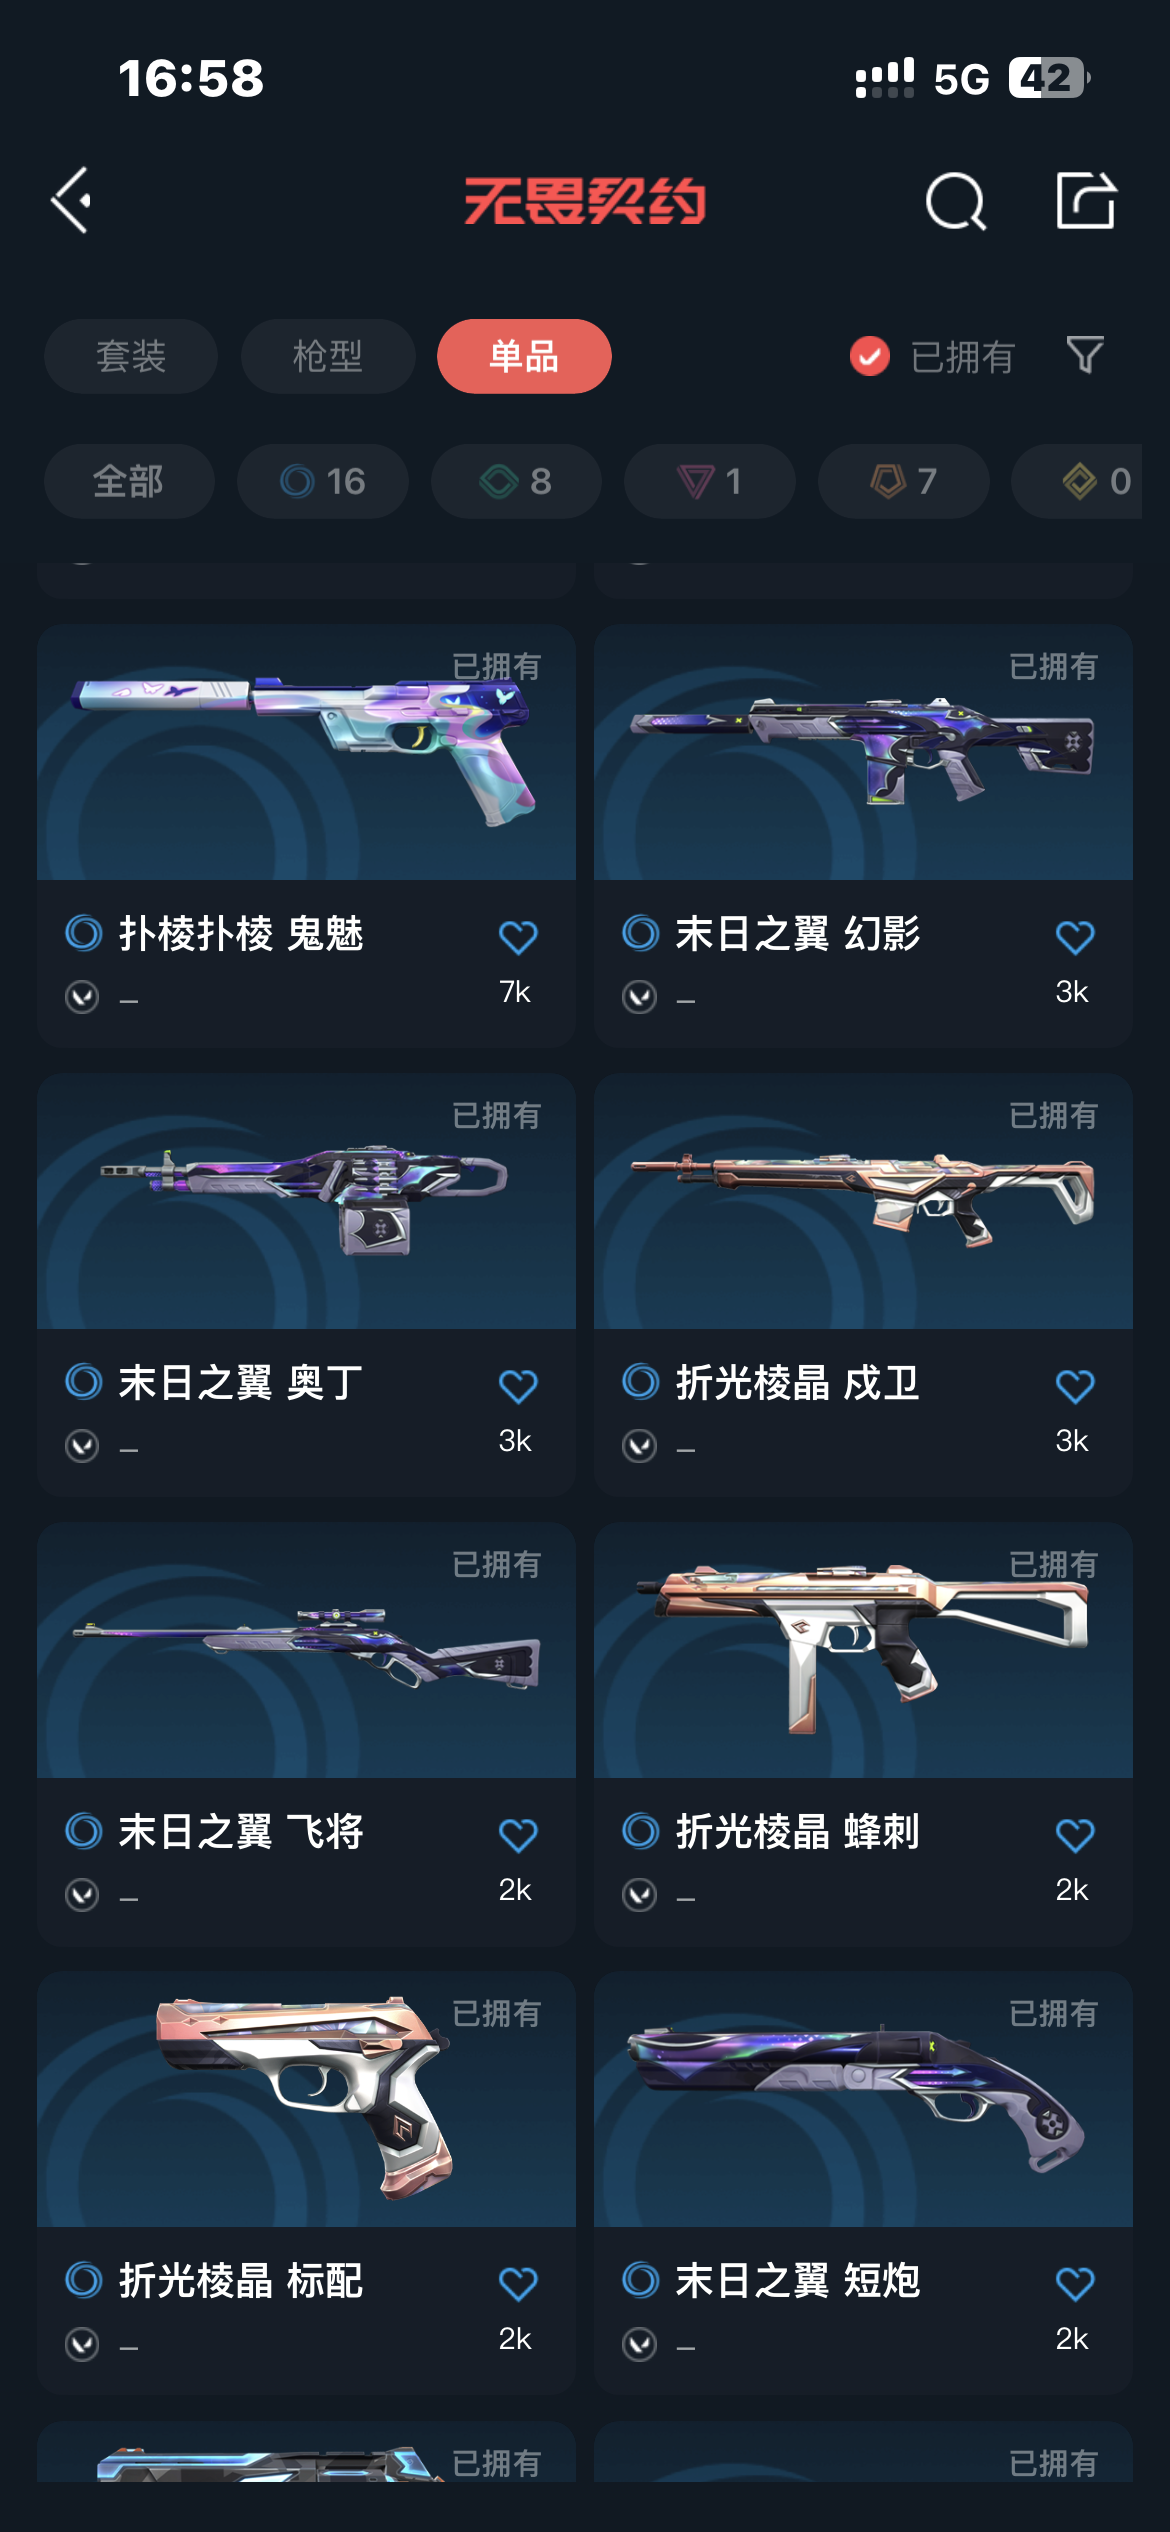
Task: Open 末日之翼 奥丁 skin thumbnail
Action: pyautogui.click(x=306, y=1201)
